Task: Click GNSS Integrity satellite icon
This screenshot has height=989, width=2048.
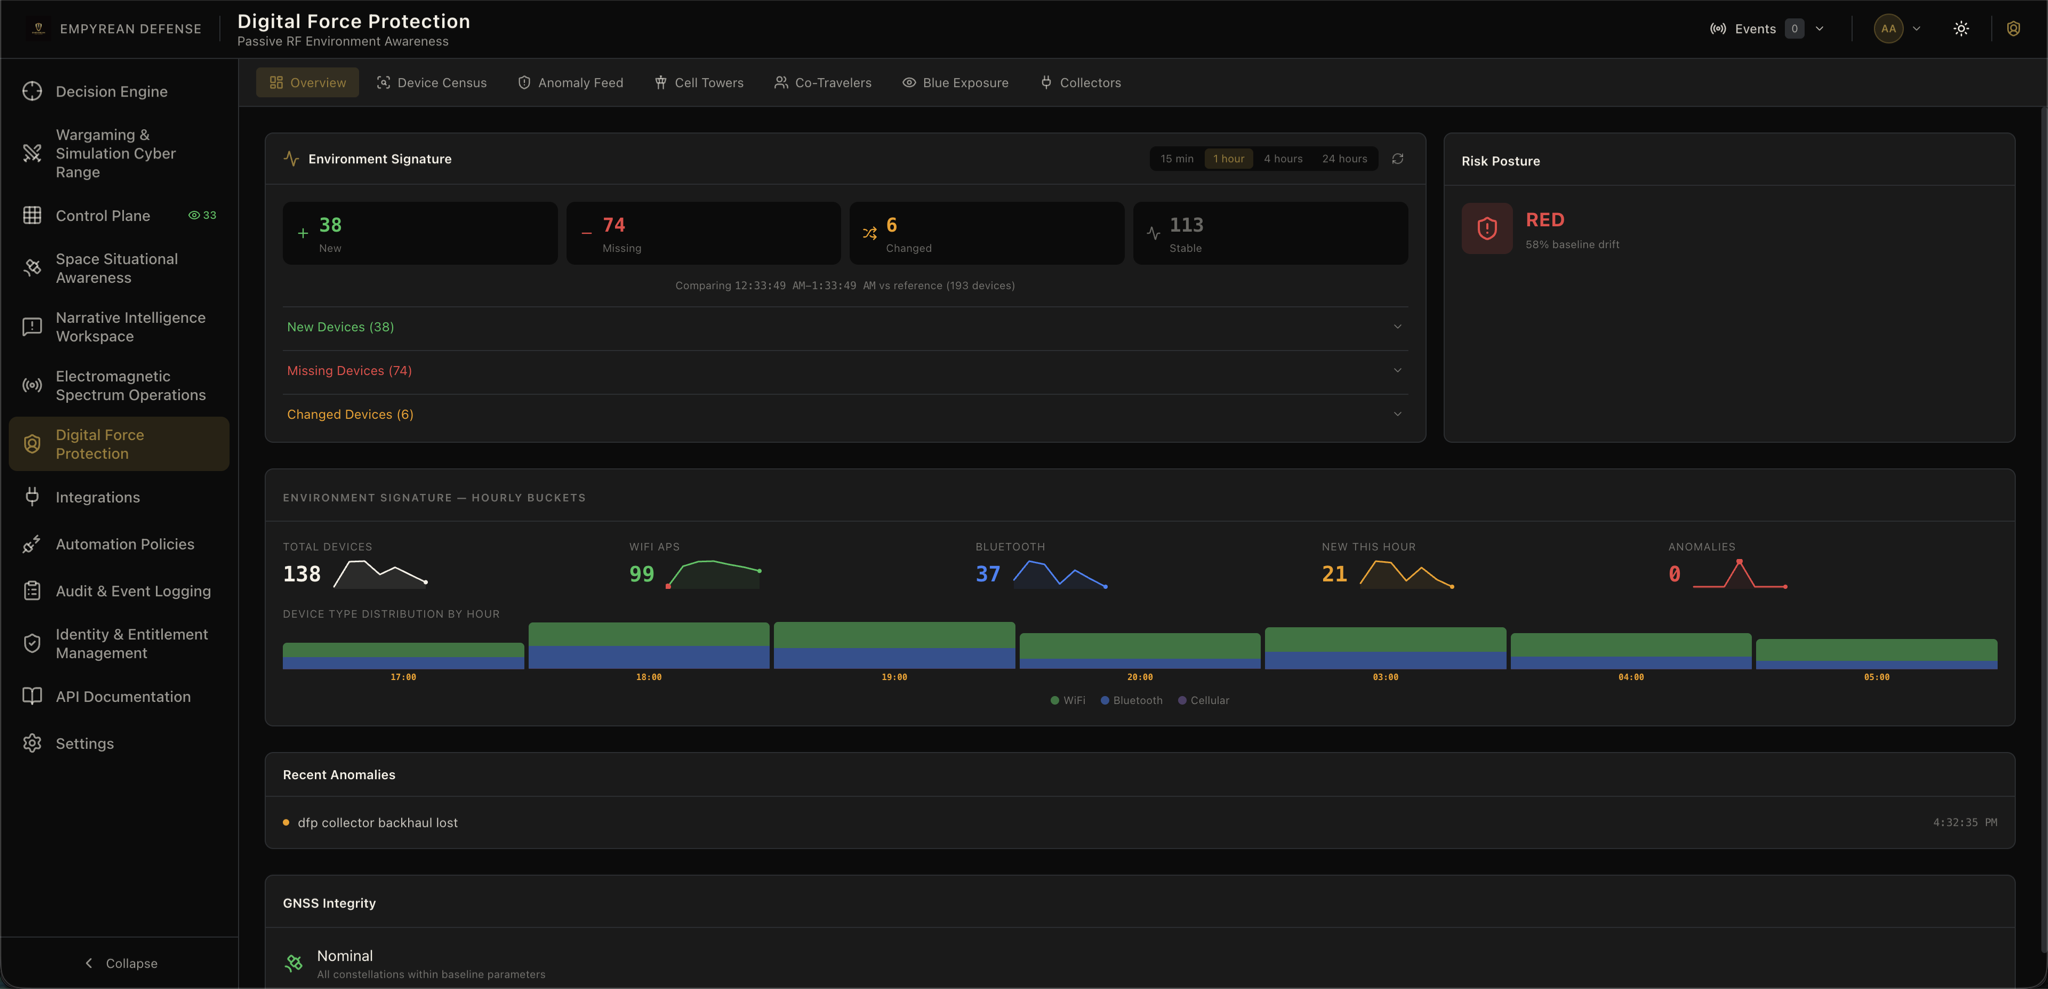Action: (x=293, y=964)
